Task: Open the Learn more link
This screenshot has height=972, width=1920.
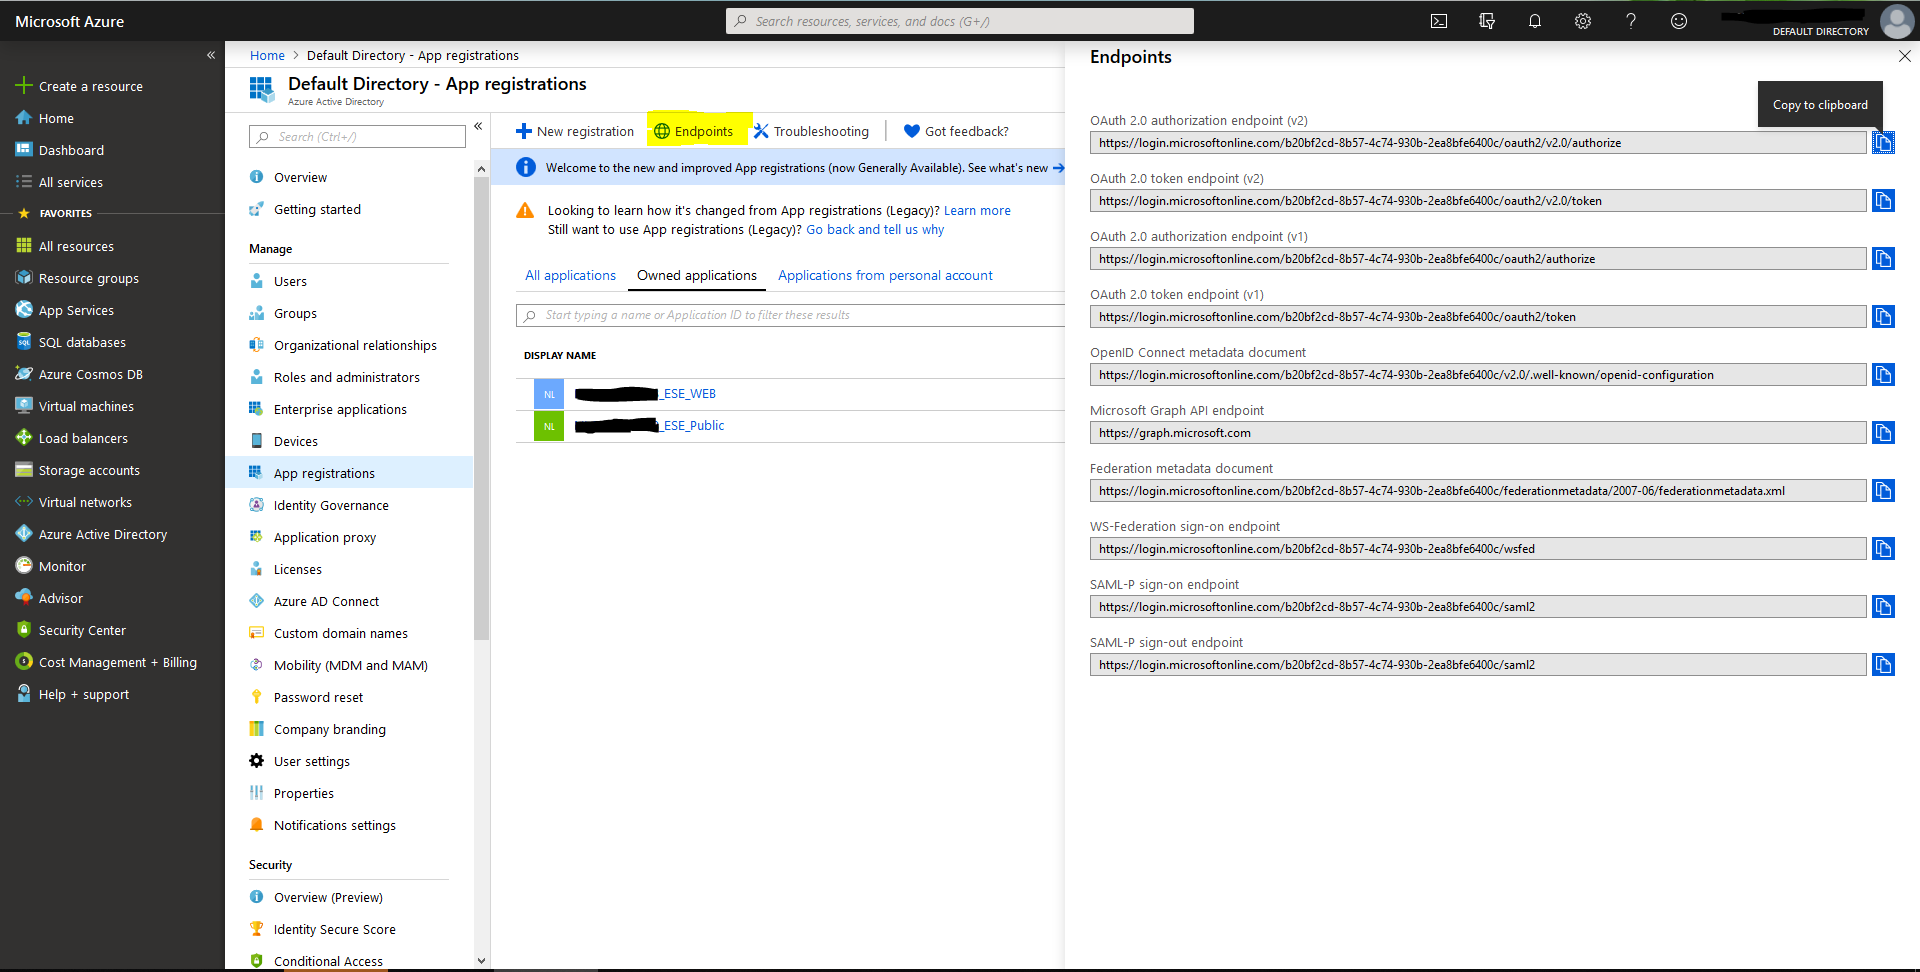Action: [977, 210]
